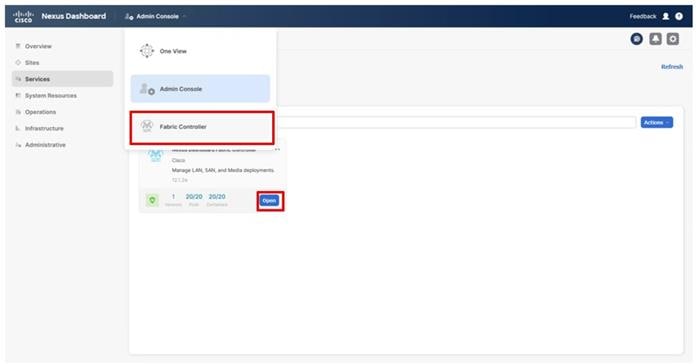Click the Feedback link in the header
This screenshot has height=364, width=696.
click(642, 16)
